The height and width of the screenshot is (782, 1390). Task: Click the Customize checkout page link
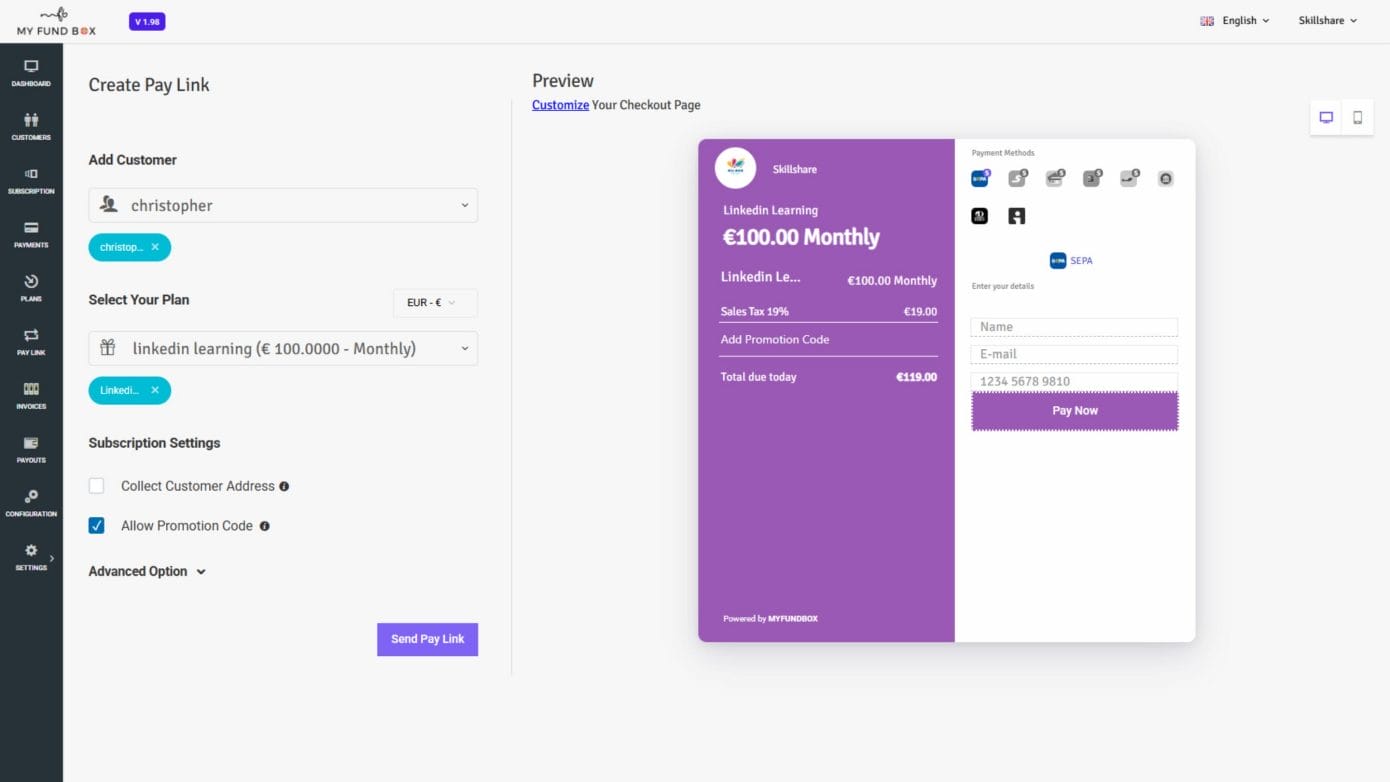pos(560,105)
